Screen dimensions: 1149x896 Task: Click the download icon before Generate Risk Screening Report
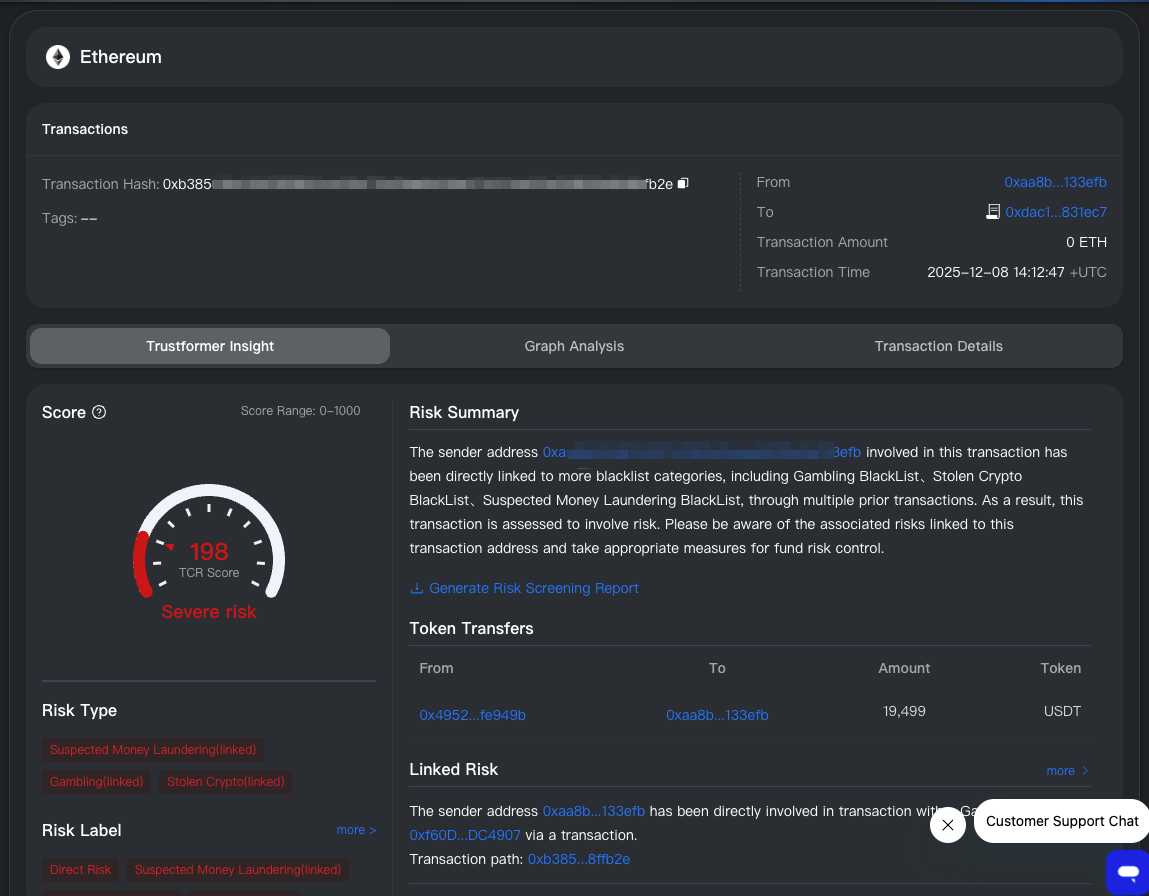point(416,588)
